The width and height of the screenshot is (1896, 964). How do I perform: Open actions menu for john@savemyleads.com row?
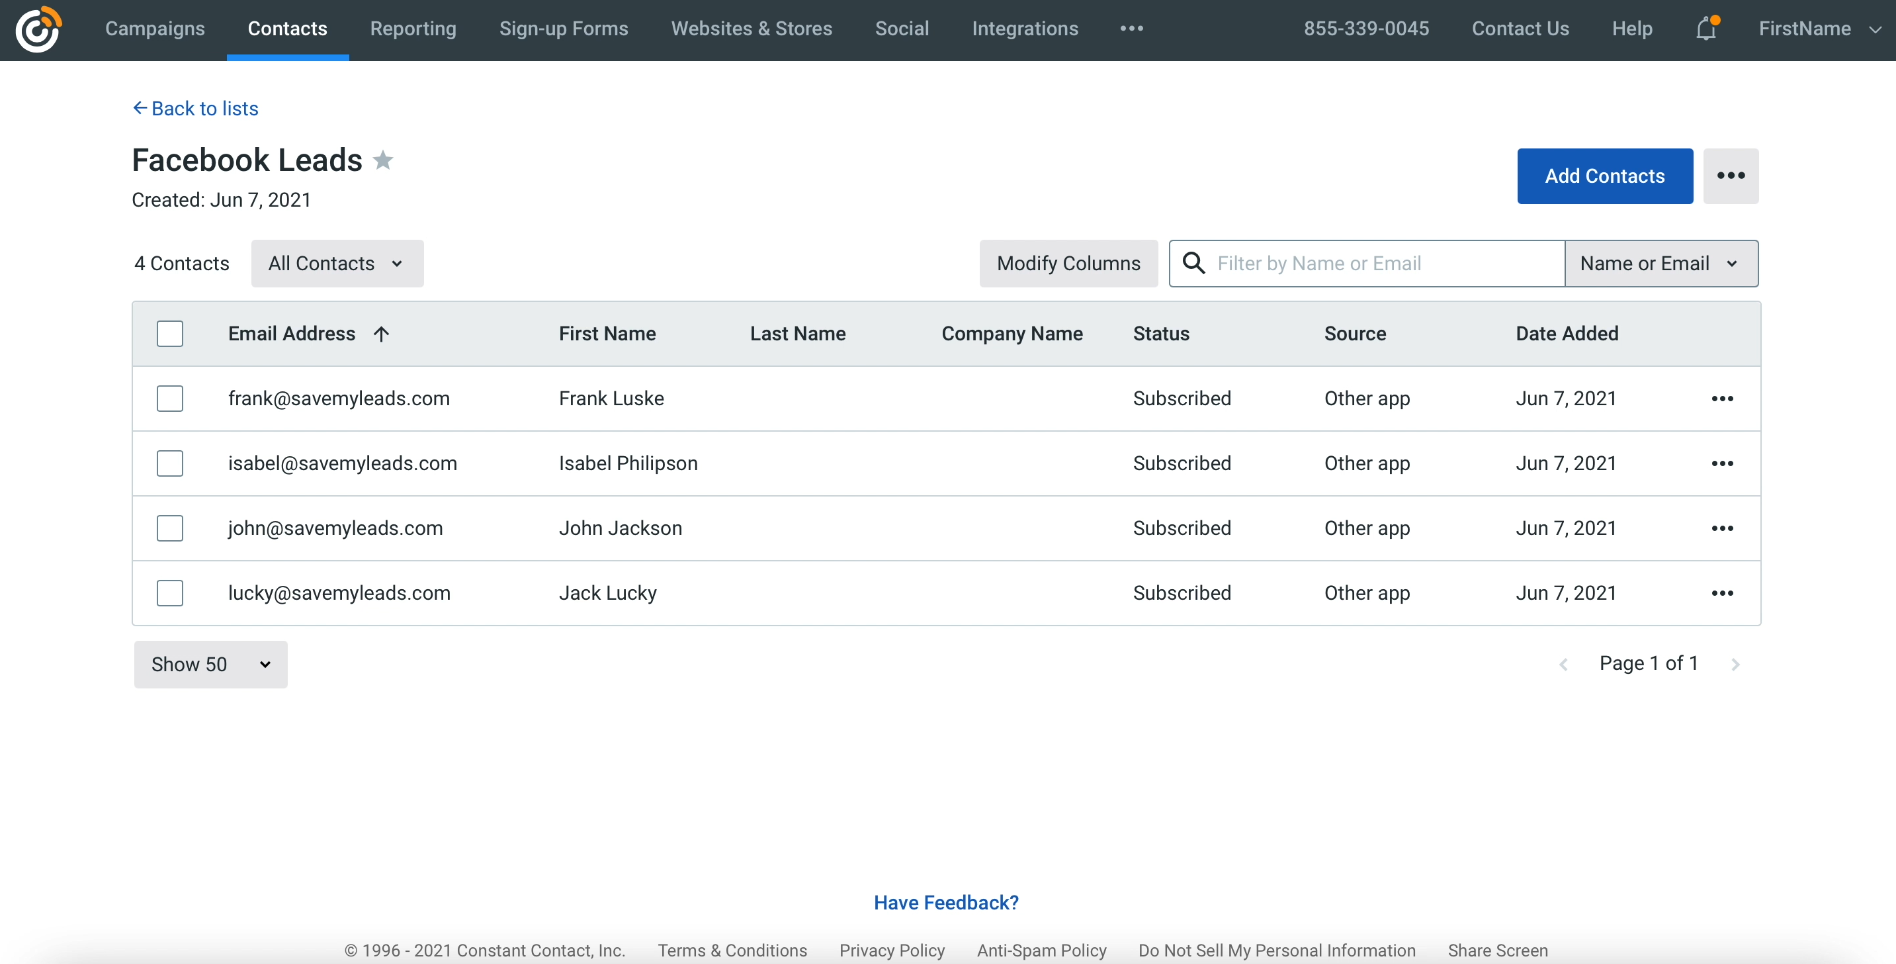[1722, 529]
